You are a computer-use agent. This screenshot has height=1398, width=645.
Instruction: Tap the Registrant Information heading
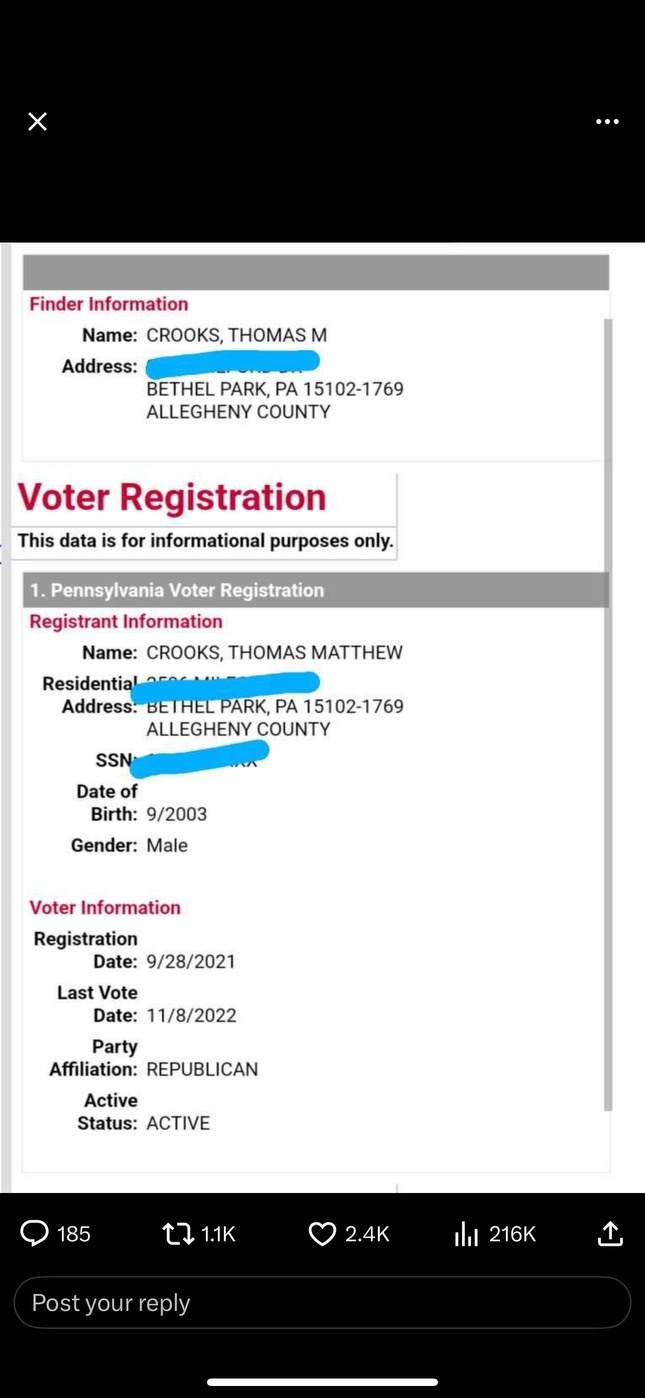coord(126,621)
